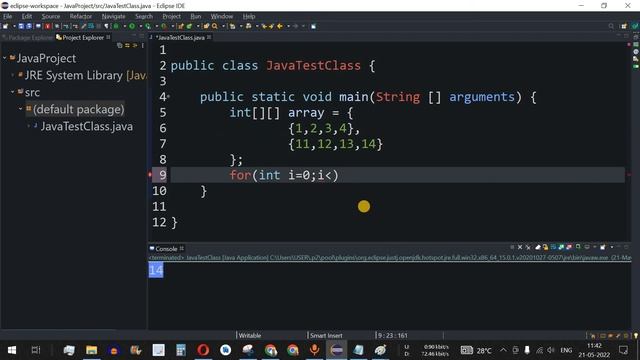
Task: Collapse the src folder node
Action: [x=13, y=92]
